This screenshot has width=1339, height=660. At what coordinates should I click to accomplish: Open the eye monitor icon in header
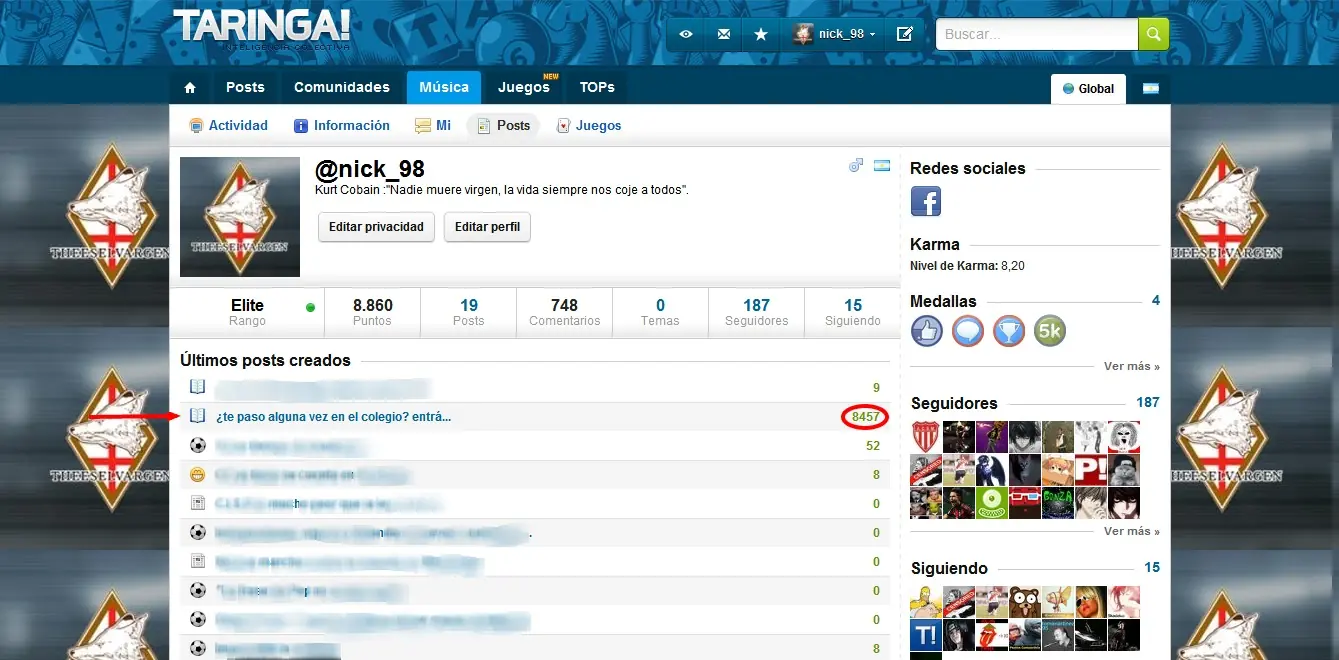click(686, 34)
